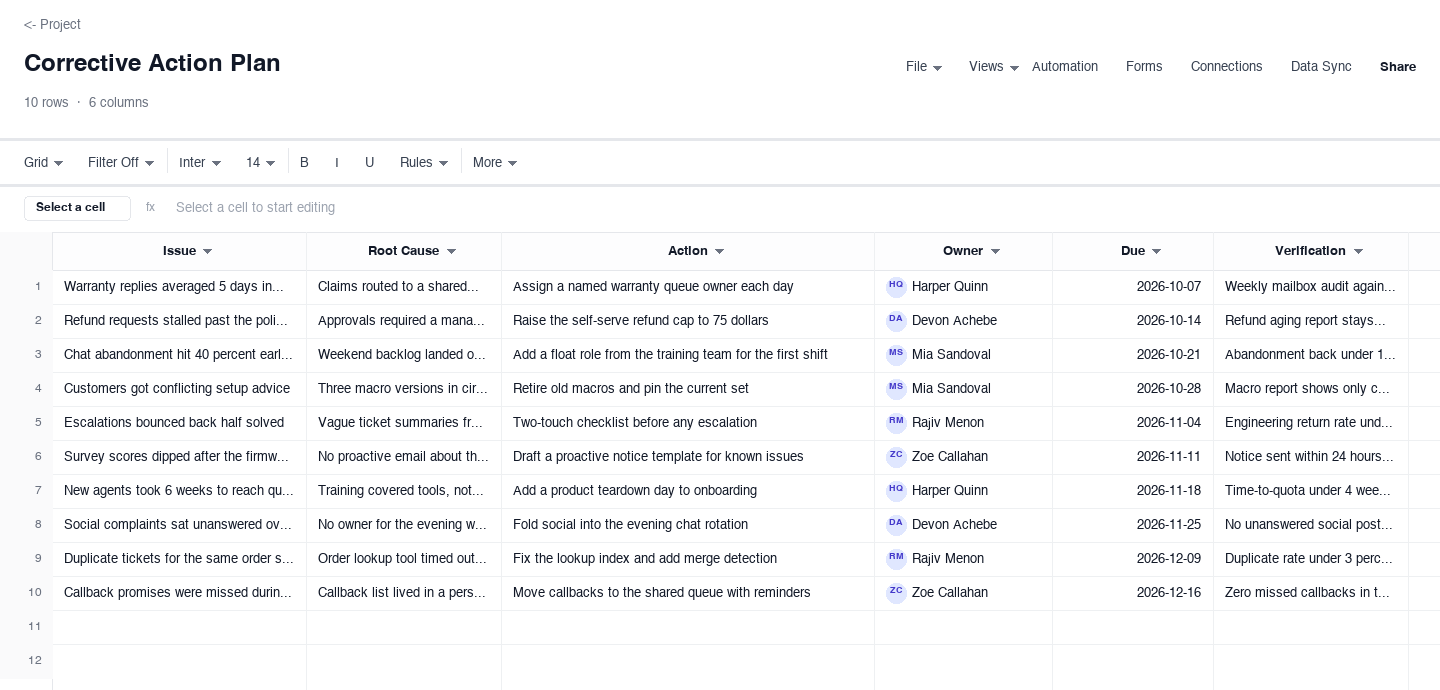
Task: Click Rajiv Menon's RM avatar in row 5
Action: coord(896,423)
